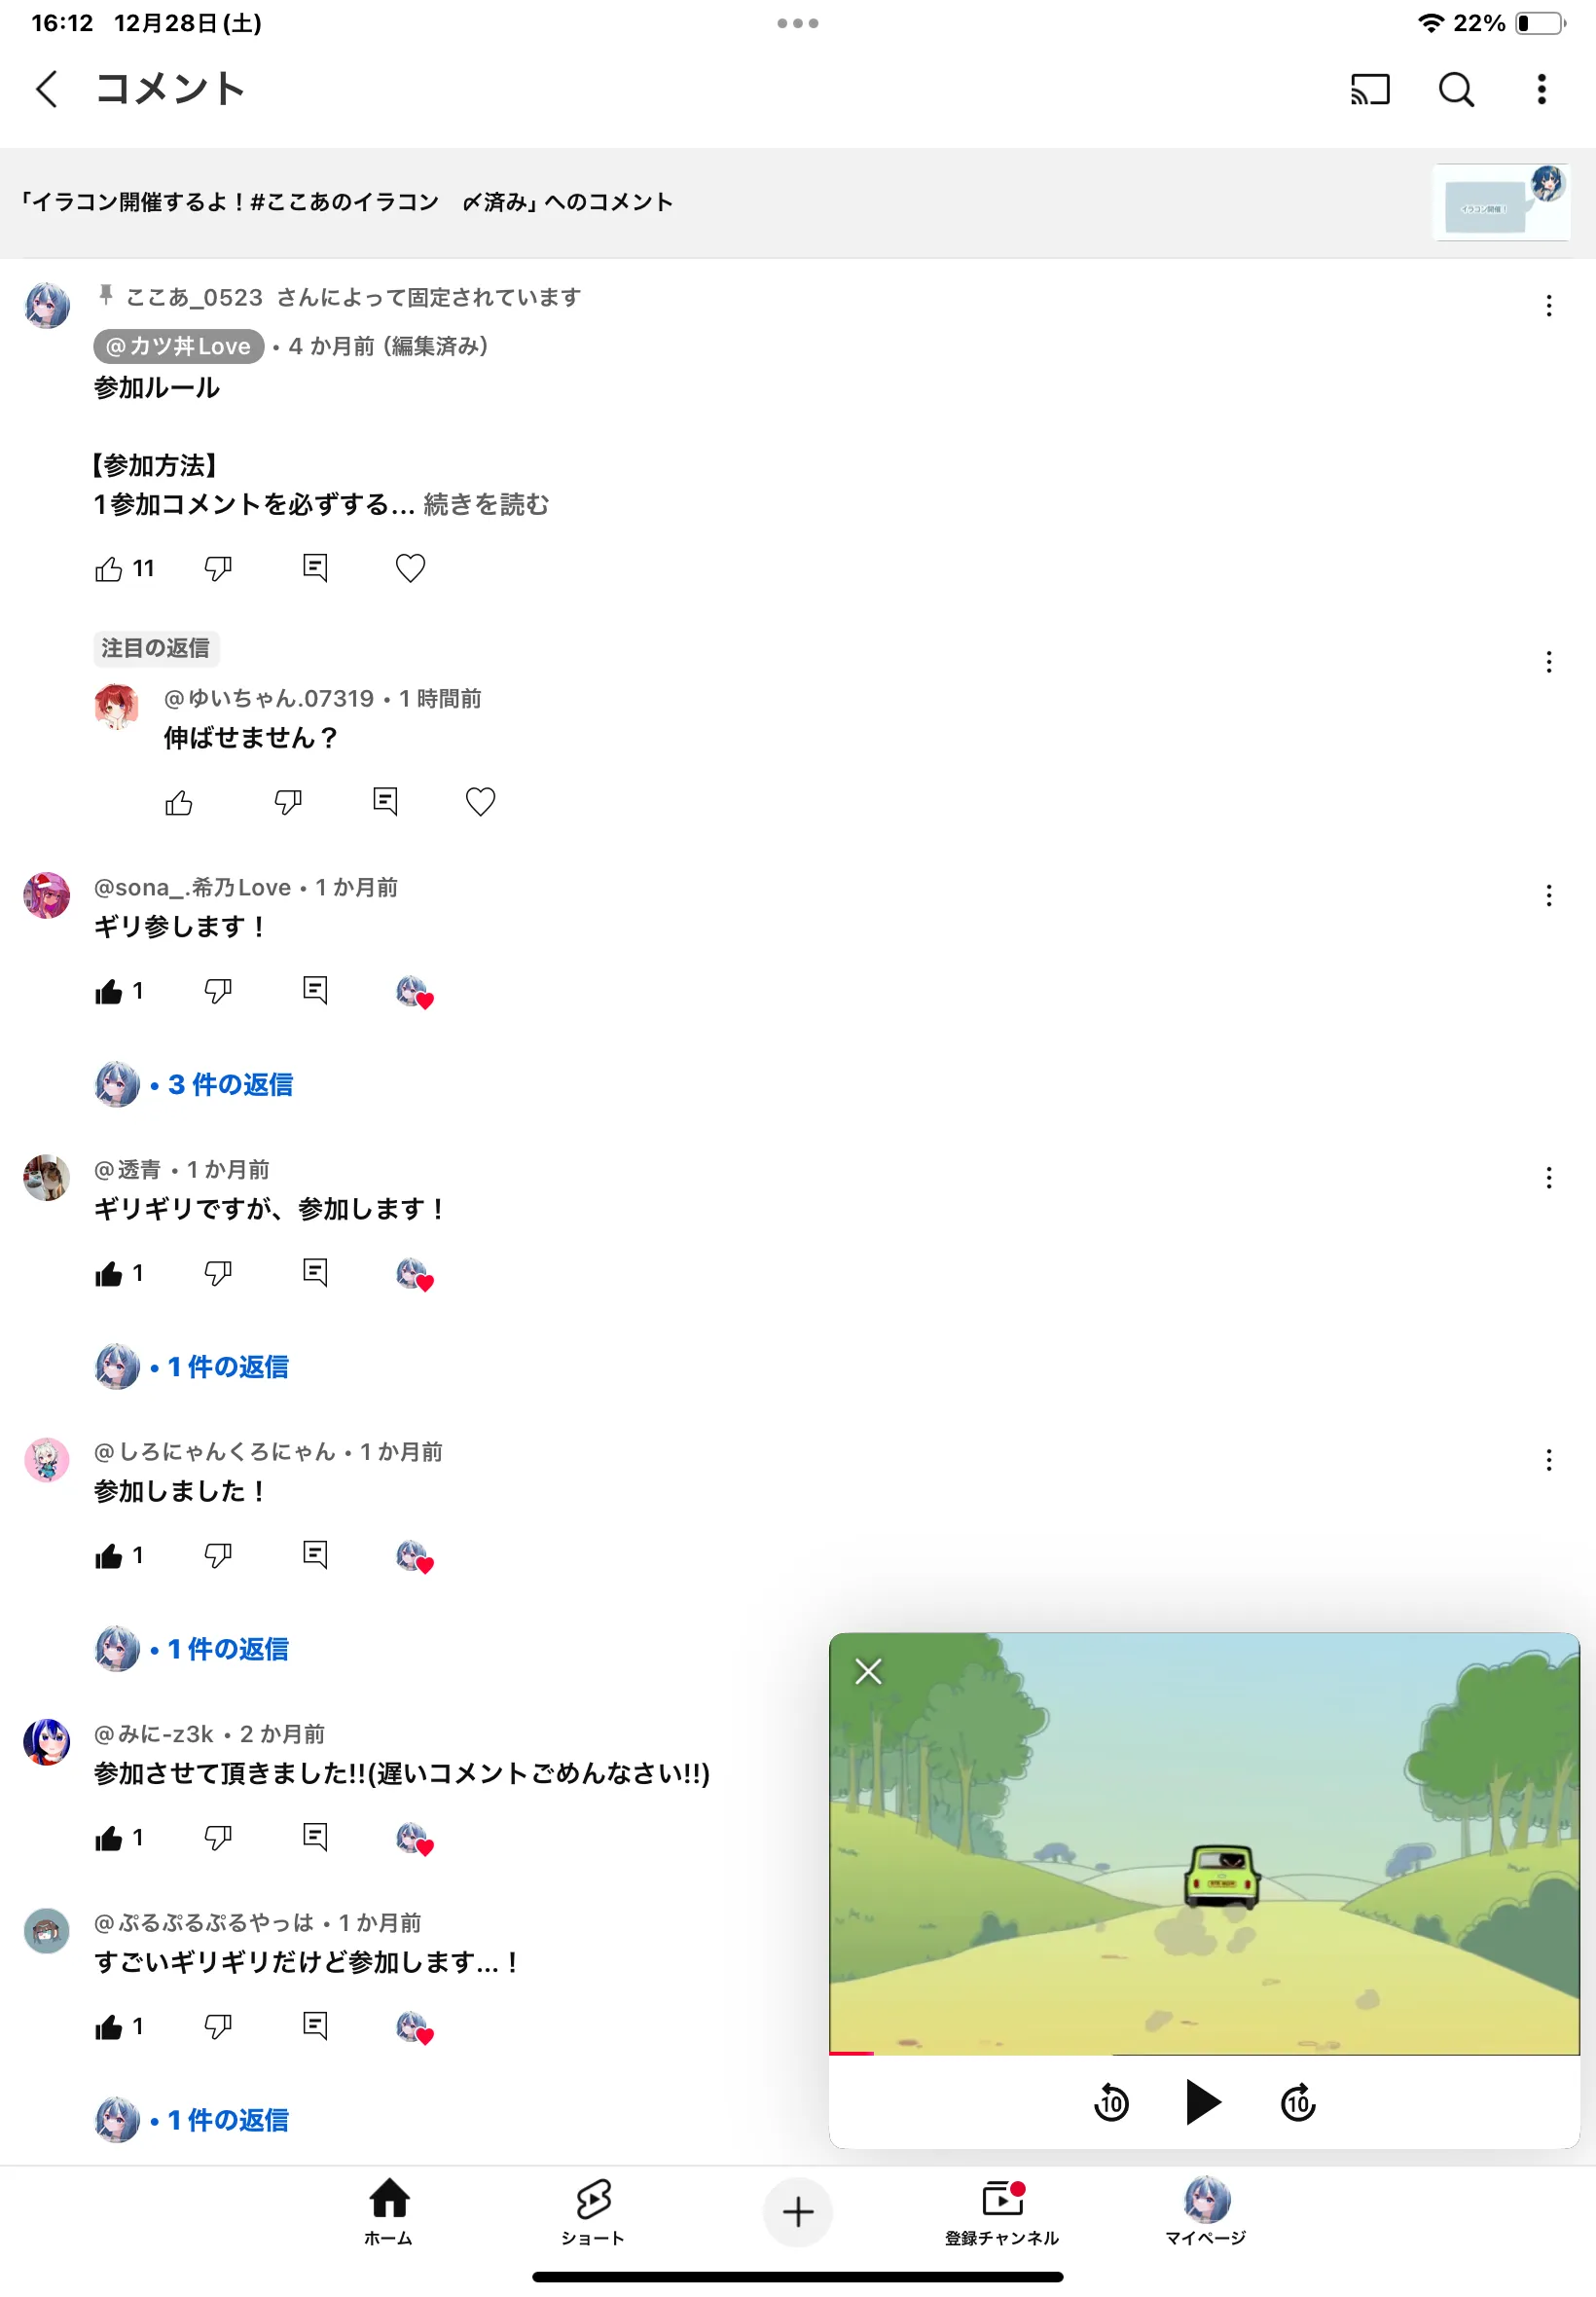The image size is (1596, 2297).
Task: Rewind mini player 10 seconds
Action: 1111,2102
